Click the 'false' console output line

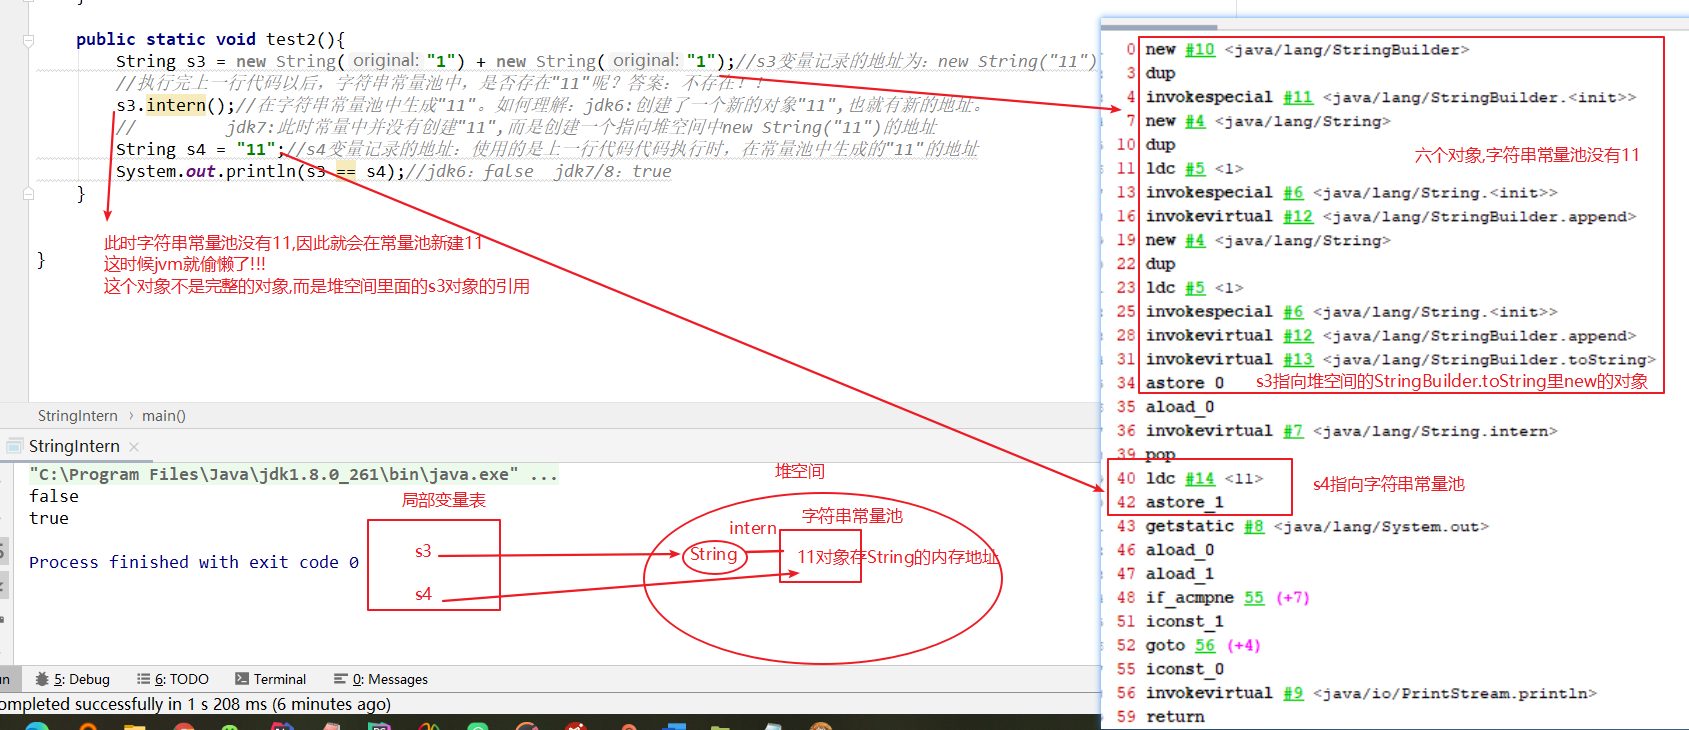pos(54,496)
